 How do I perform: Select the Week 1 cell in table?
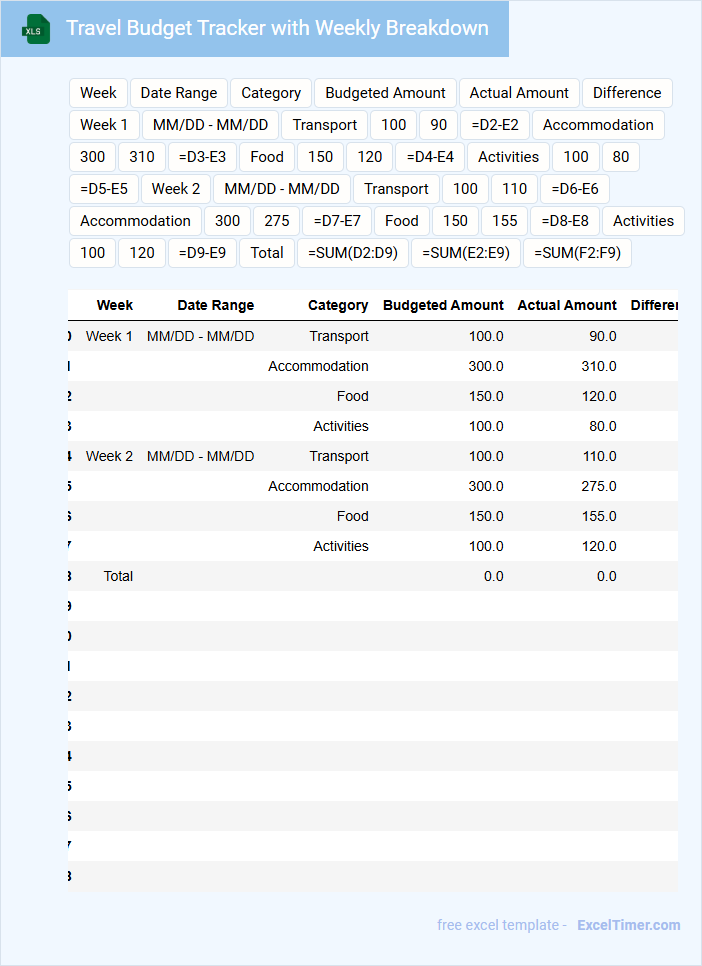click(x=109, y=336)
